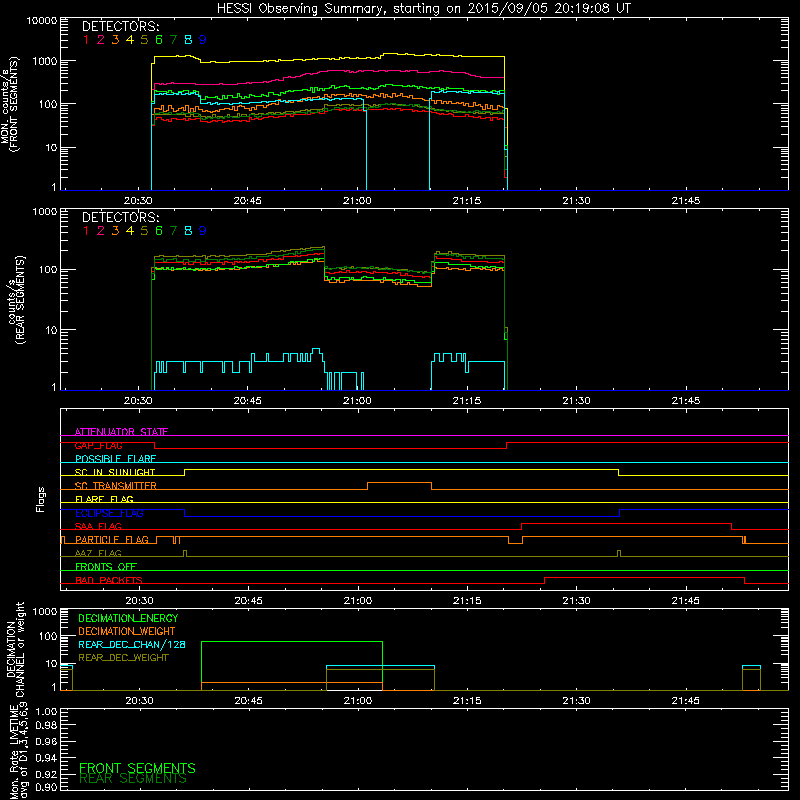Select the SAA FLAG label
Image resolution: width=800 pixels, height=800 pixels.
click(x=98, y=526)
